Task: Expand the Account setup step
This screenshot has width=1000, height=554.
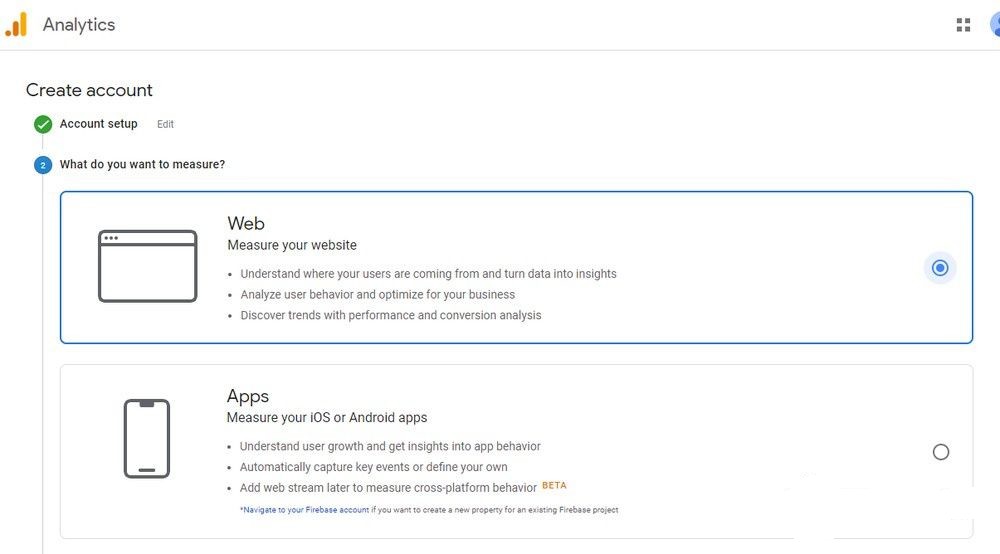Action: pyautogui.click(x=98, y=124)
